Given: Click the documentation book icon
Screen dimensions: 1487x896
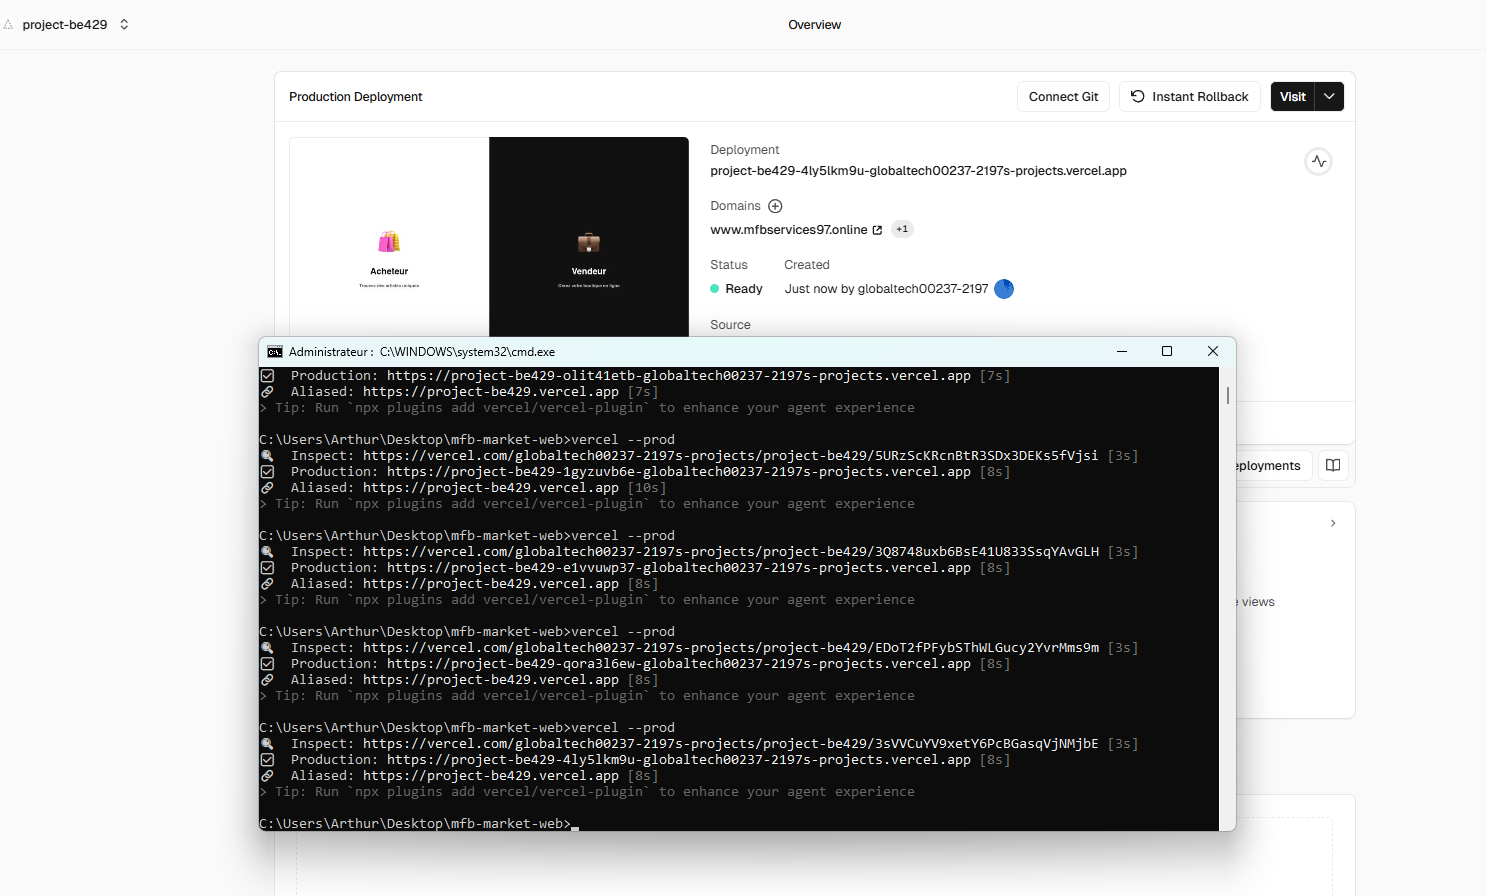Looking at the screenshot, I should [1333, 465].
